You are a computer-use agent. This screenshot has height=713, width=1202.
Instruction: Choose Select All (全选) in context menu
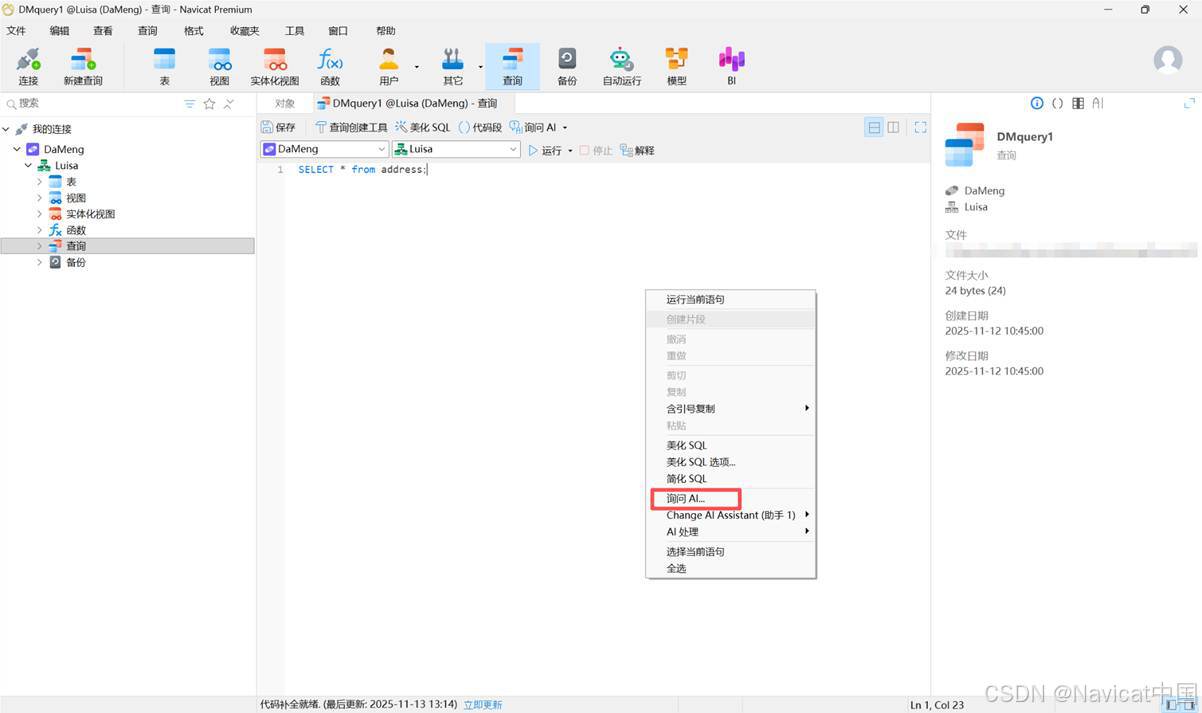coord(731,568)
